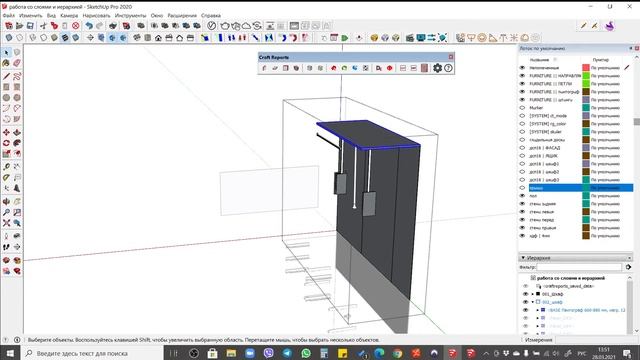This screenshot has width=640, height=360.
Task: Open Craft Reports settings gear
Action: tap(438, 68)
